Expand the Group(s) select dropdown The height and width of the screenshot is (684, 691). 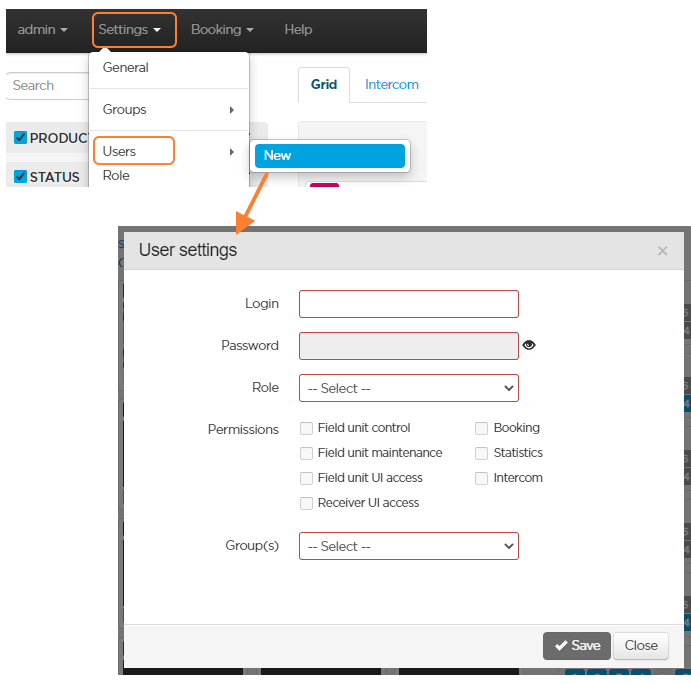click(x=408, y=546)
